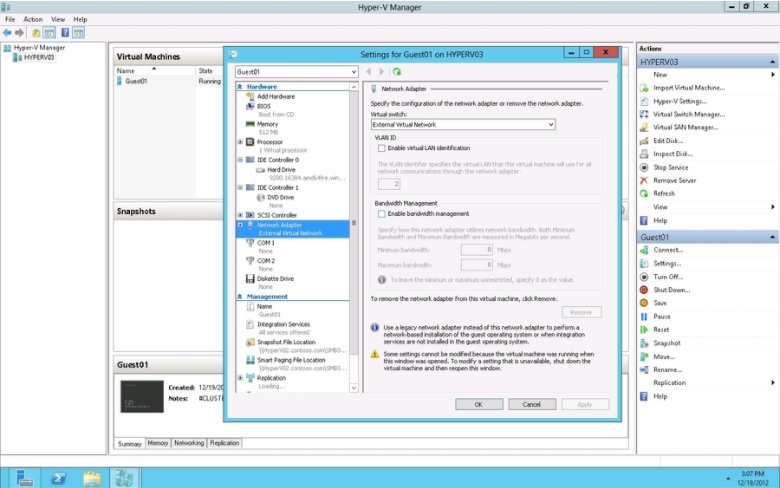
Task: Click the Stop Service action icon
Action: click(x=644, y=168)
